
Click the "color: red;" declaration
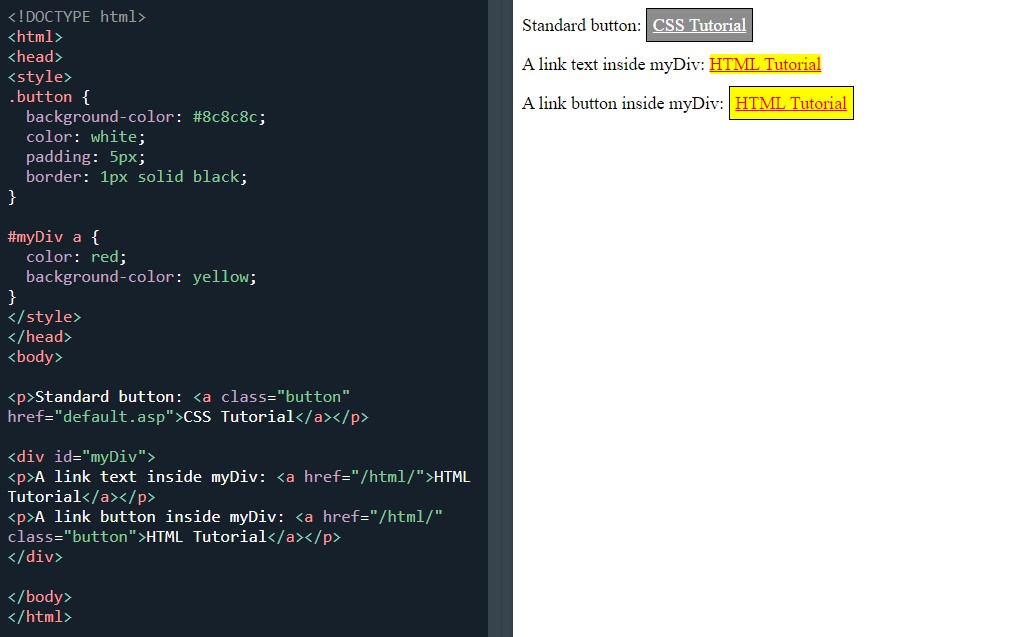pos(76,257)
